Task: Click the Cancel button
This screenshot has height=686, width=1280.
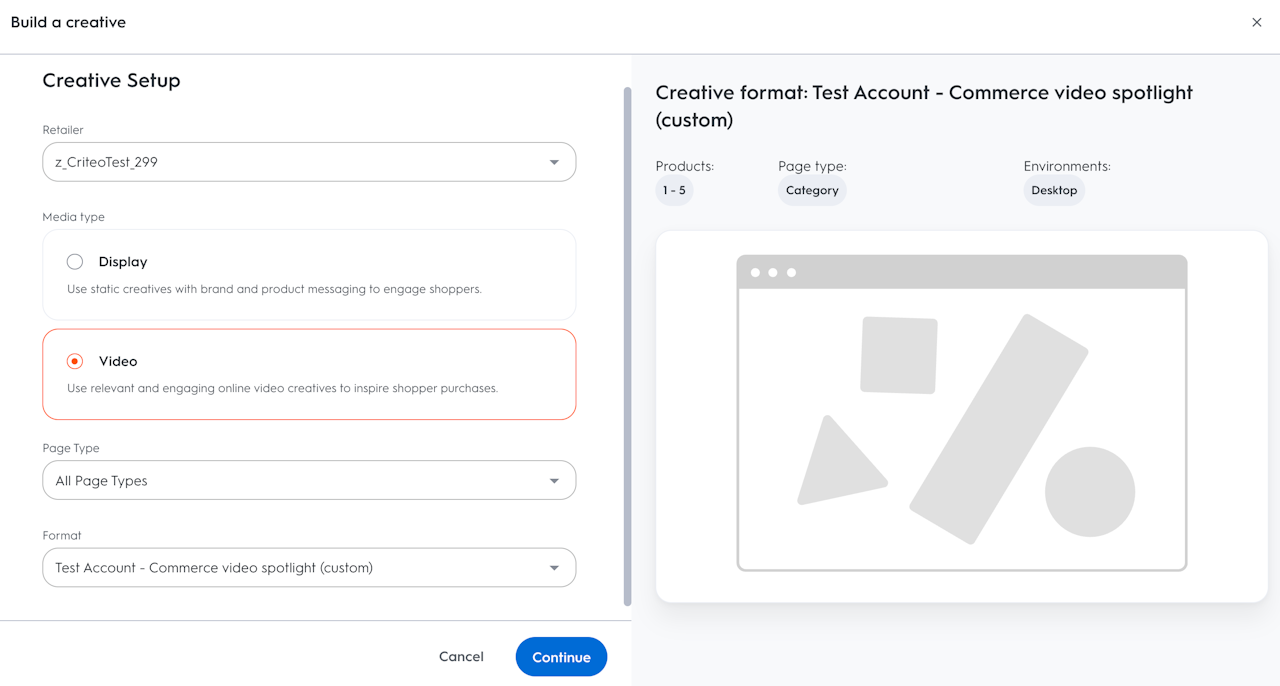Action: pos(461,657)
